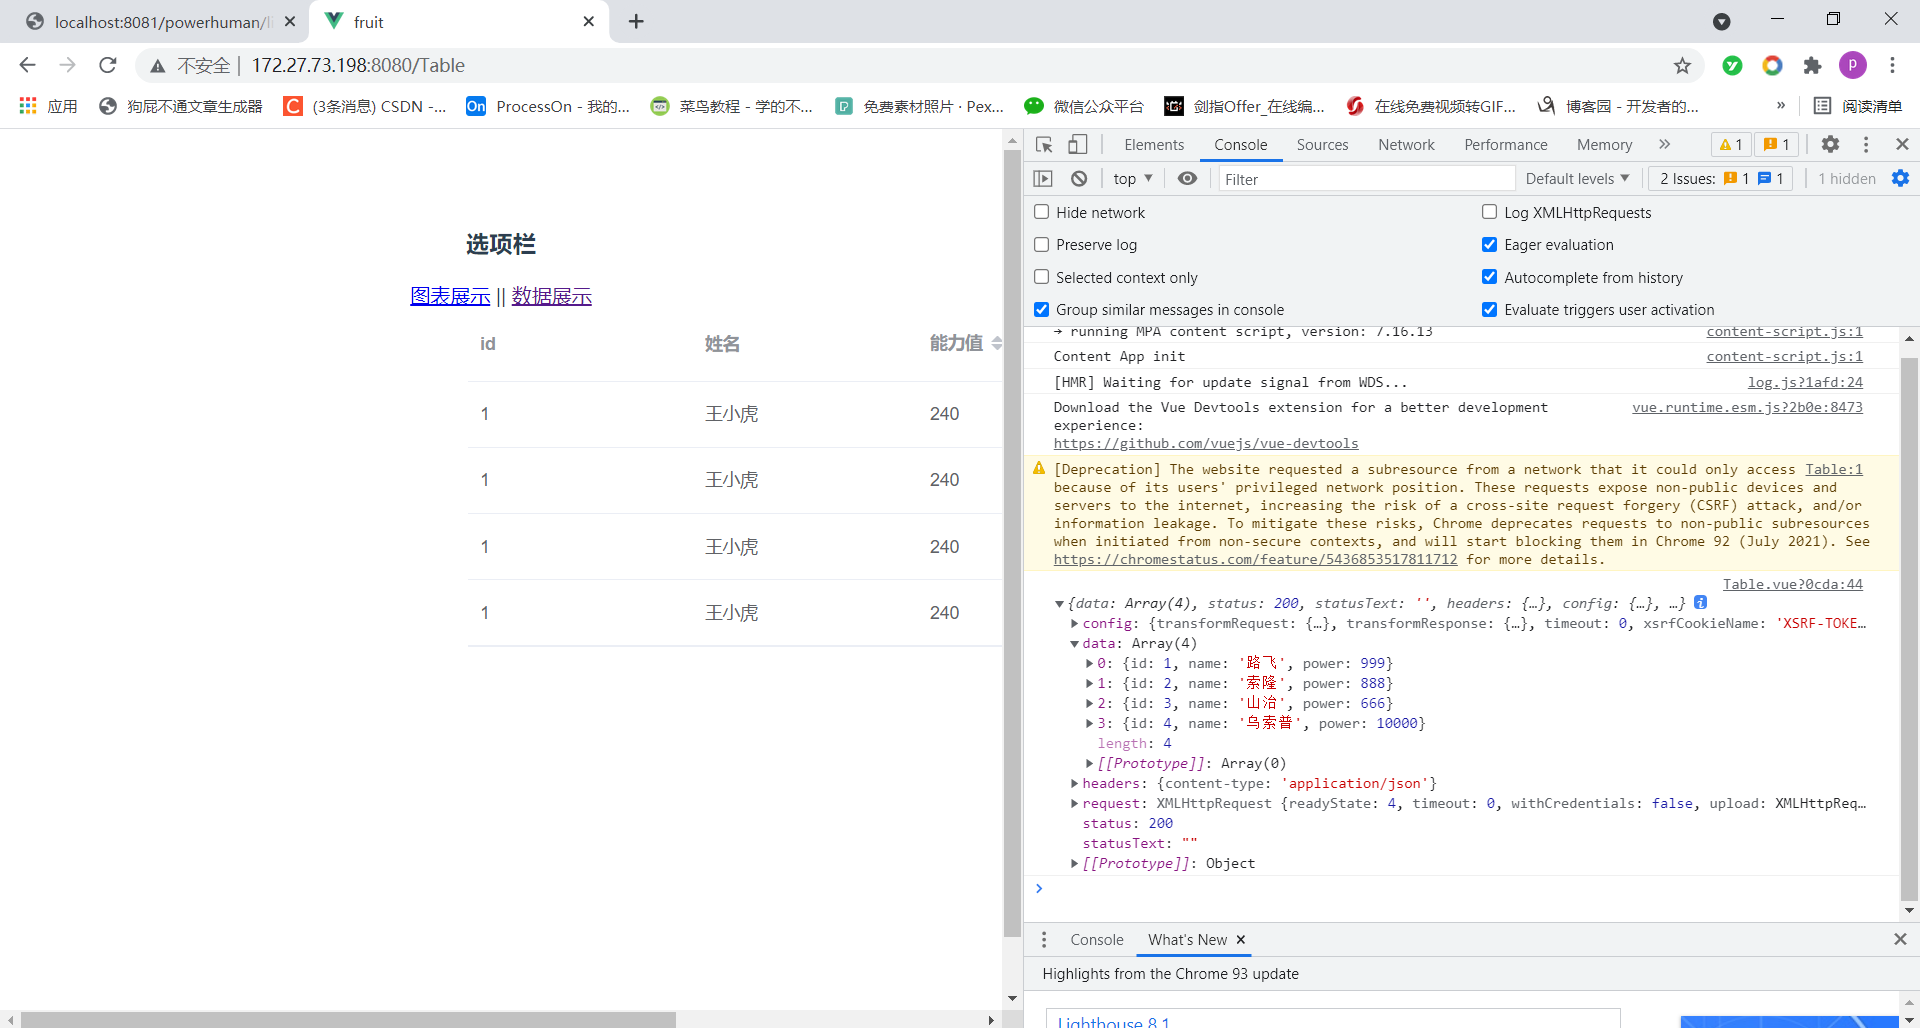The height and width of the screenshot is (1028, 1920).
Task: Close the bottom drawer panel
Action: pos(1900,939)
